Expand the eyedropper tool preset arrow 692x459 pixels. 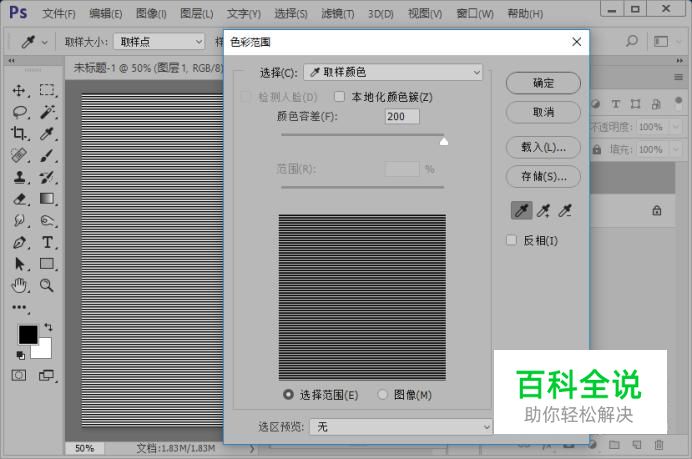point(44,42)
